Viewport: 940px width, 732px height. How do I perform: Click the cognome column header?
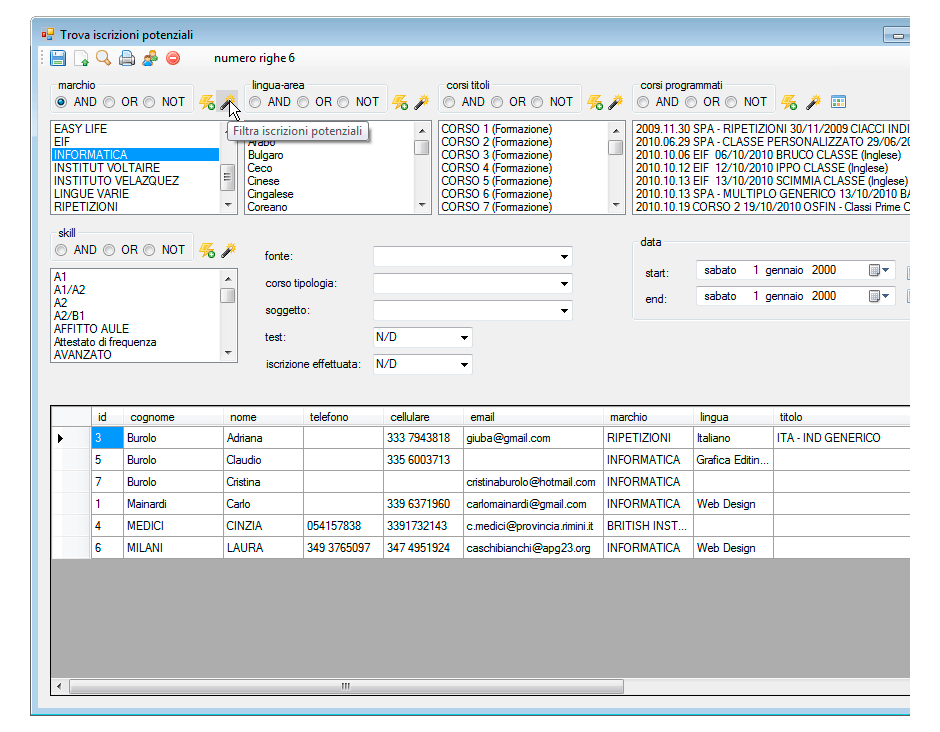pos(173,417)
